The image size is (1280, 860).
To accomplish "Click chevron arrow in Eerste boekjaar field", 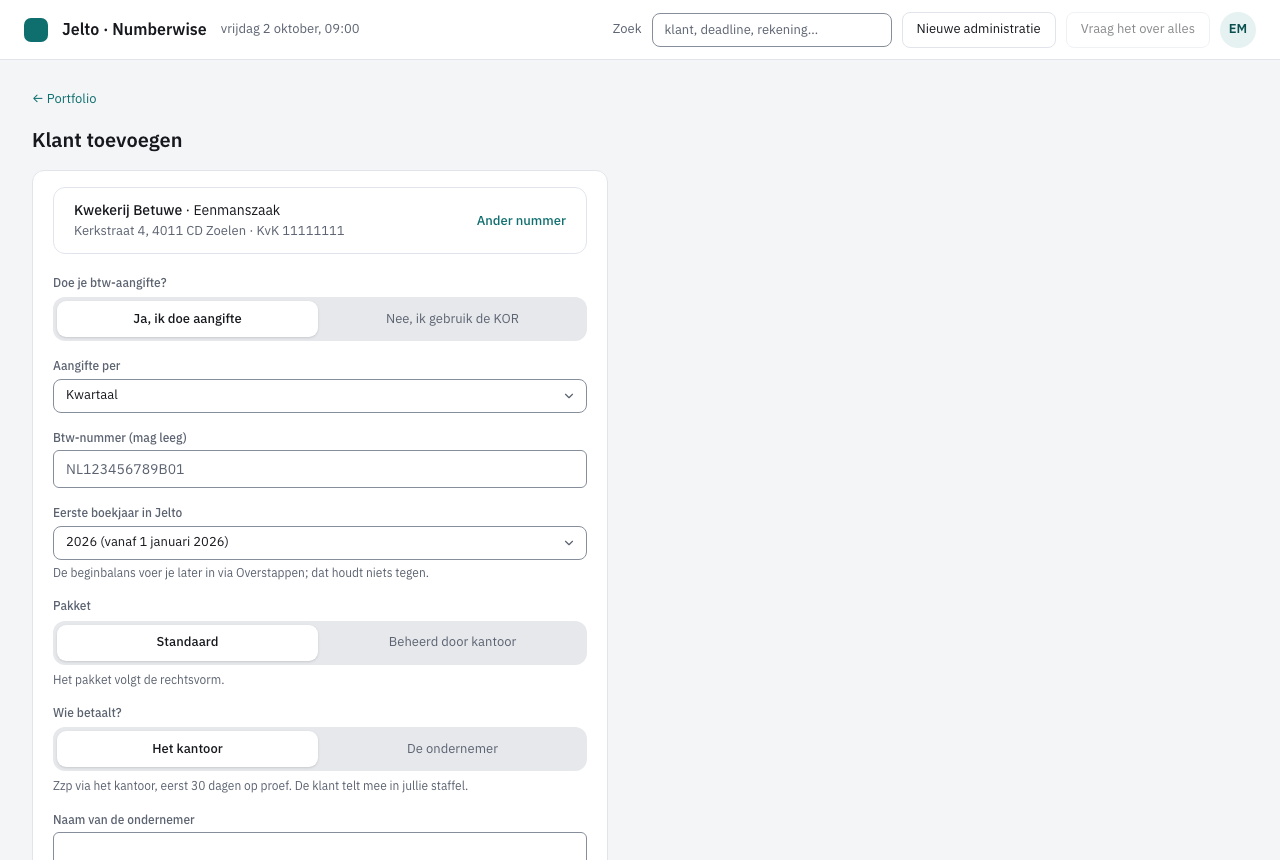I will click(569, 543).
